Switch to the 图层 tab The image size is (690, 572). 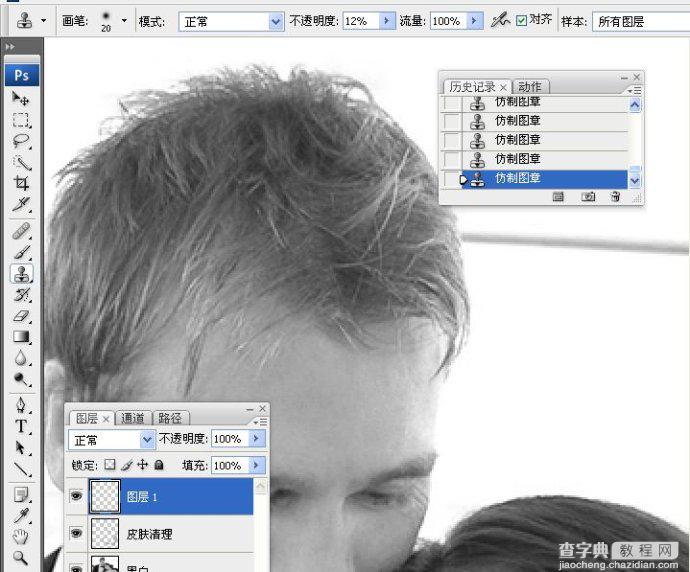coord(87,418)
